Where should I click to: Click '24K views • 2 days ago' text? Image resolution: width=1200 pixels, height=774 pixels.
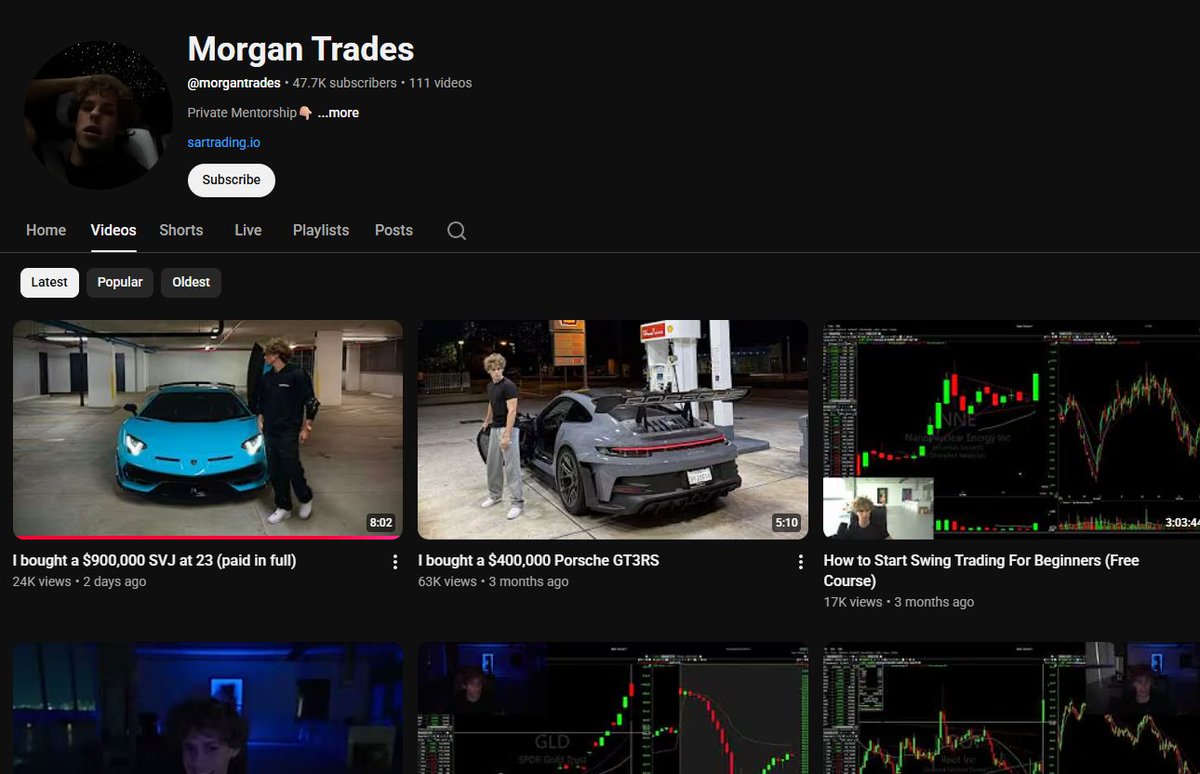point(79,582)
